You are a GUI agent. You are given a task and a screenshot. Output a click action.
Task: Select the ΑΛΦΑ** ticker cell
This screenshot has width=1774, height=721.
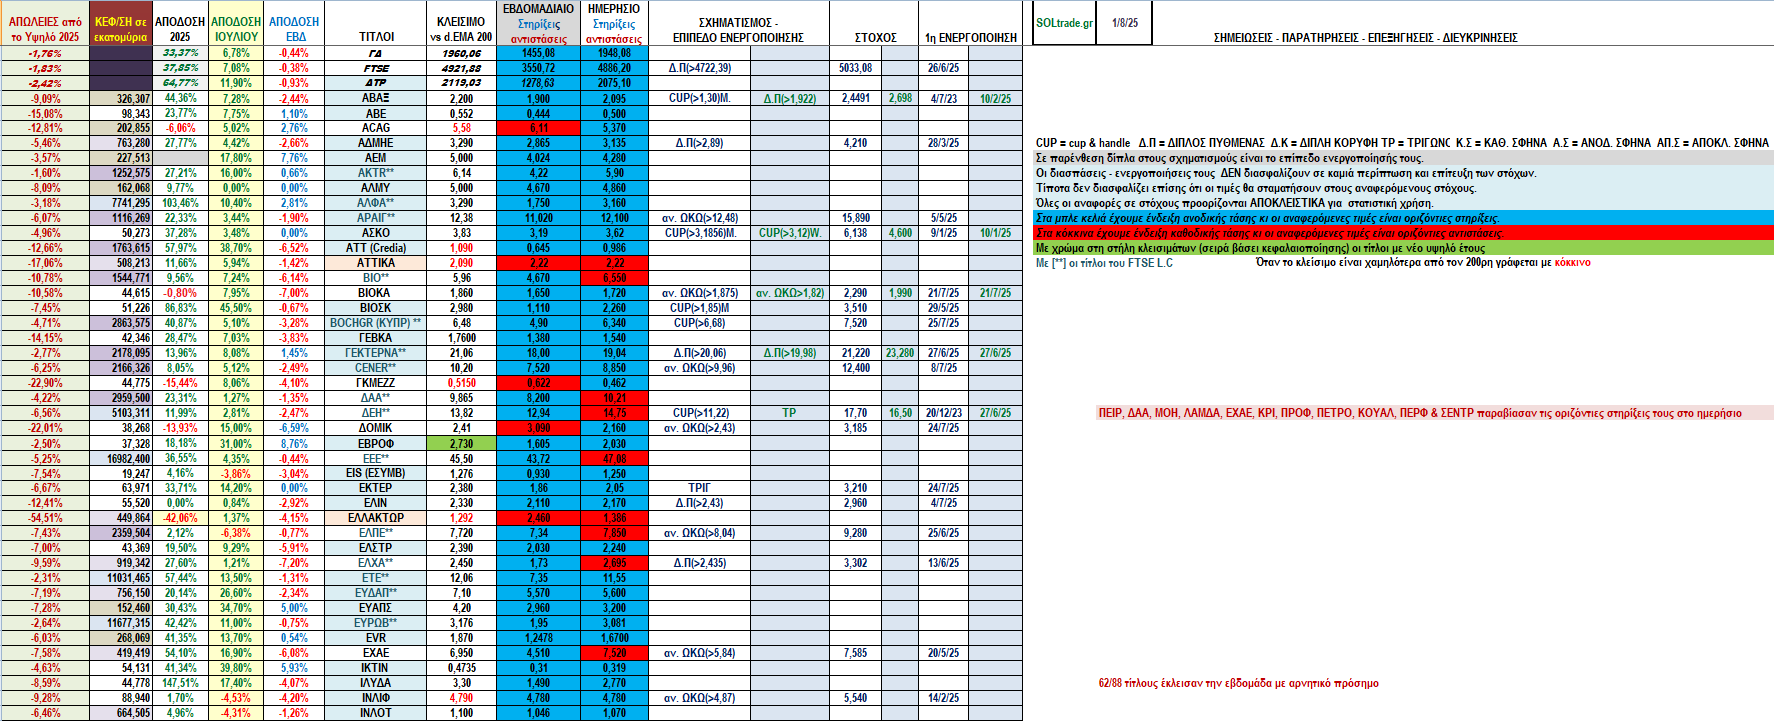coord(376,203)
